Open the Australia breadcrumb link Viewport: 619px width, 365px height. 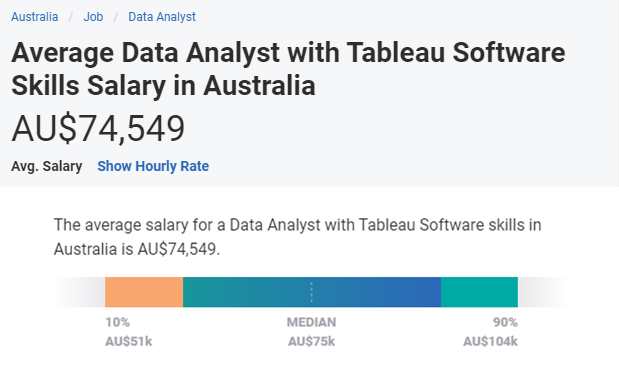[x=34, y=17]
